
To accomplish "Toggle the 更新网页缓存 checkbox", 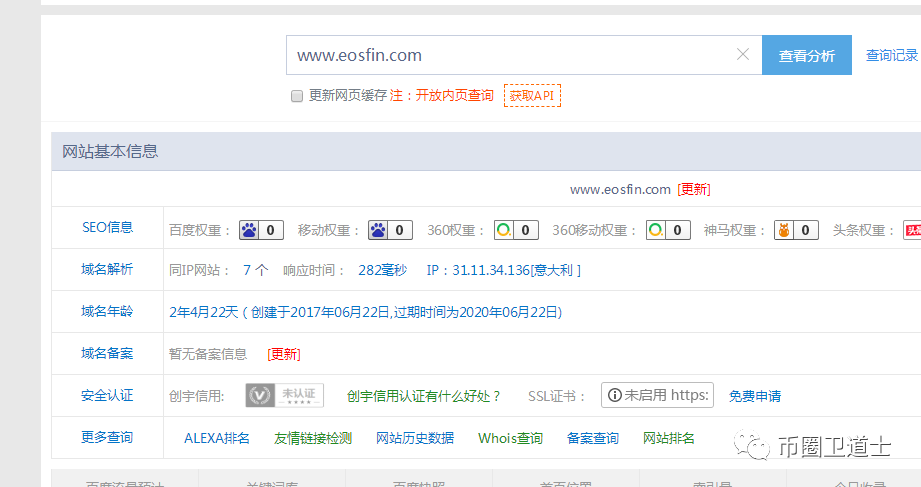I will pos(297,96).
